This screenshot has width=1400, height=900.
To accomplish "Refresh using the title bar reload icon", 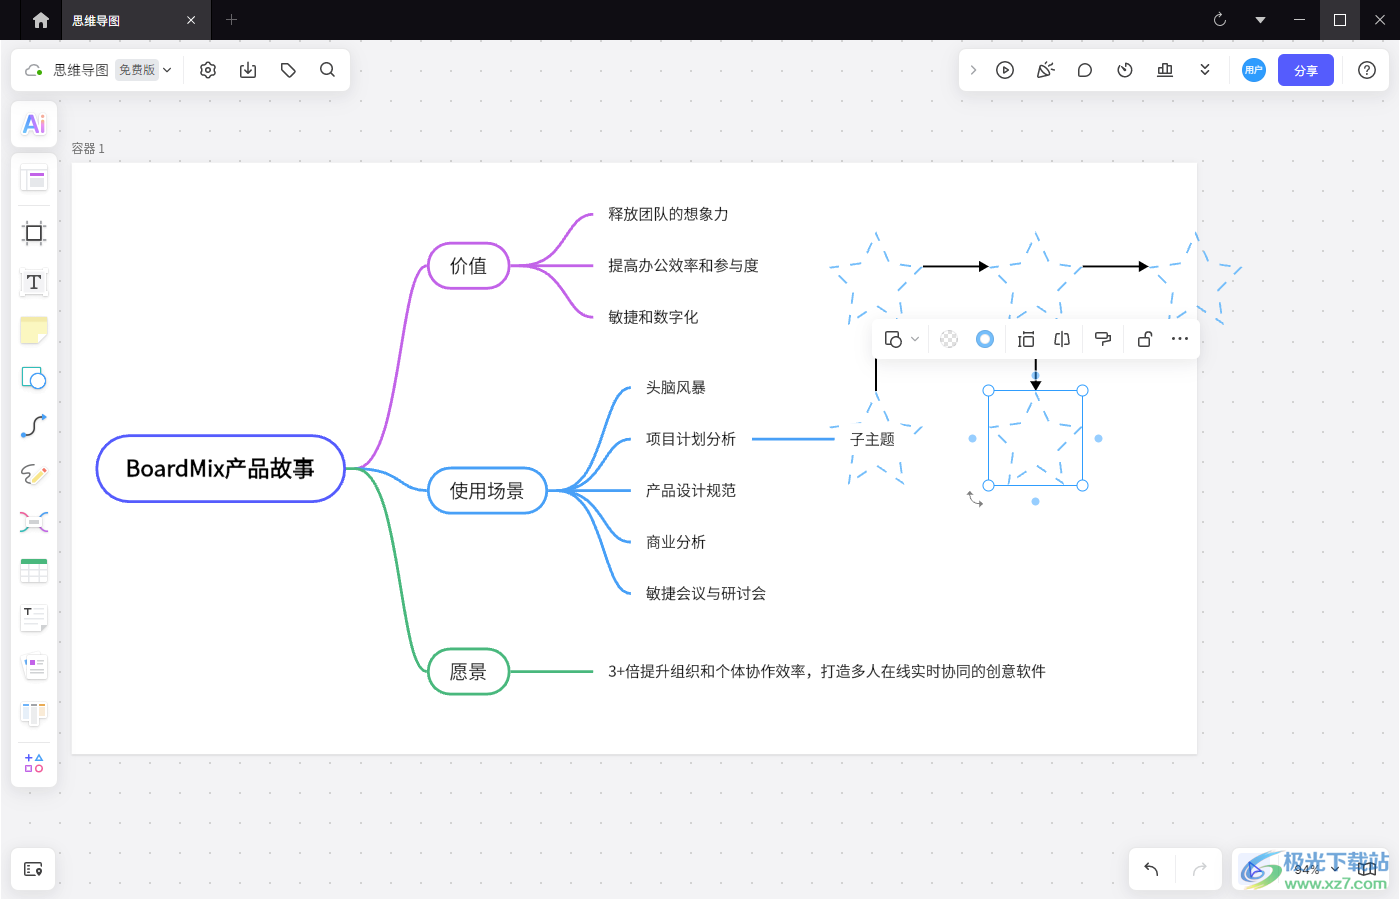I will (1220, 20).
